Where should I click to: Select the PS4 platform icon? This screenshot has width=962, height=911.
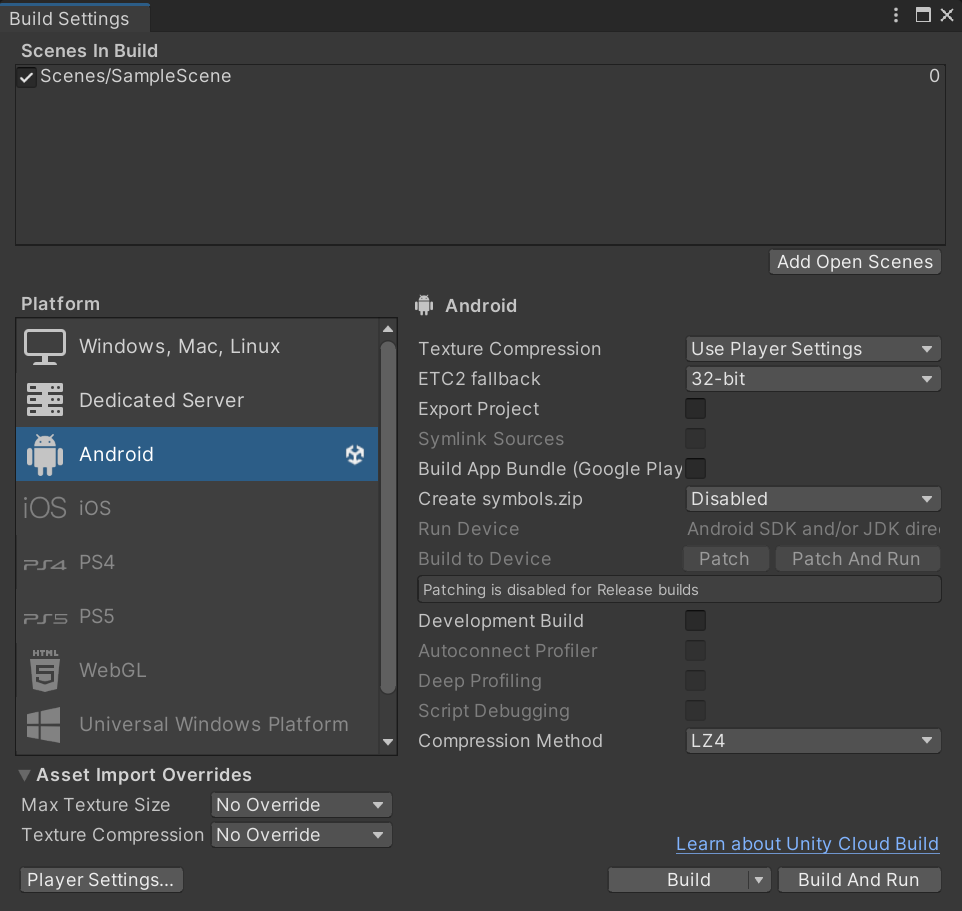pos(44,562)
